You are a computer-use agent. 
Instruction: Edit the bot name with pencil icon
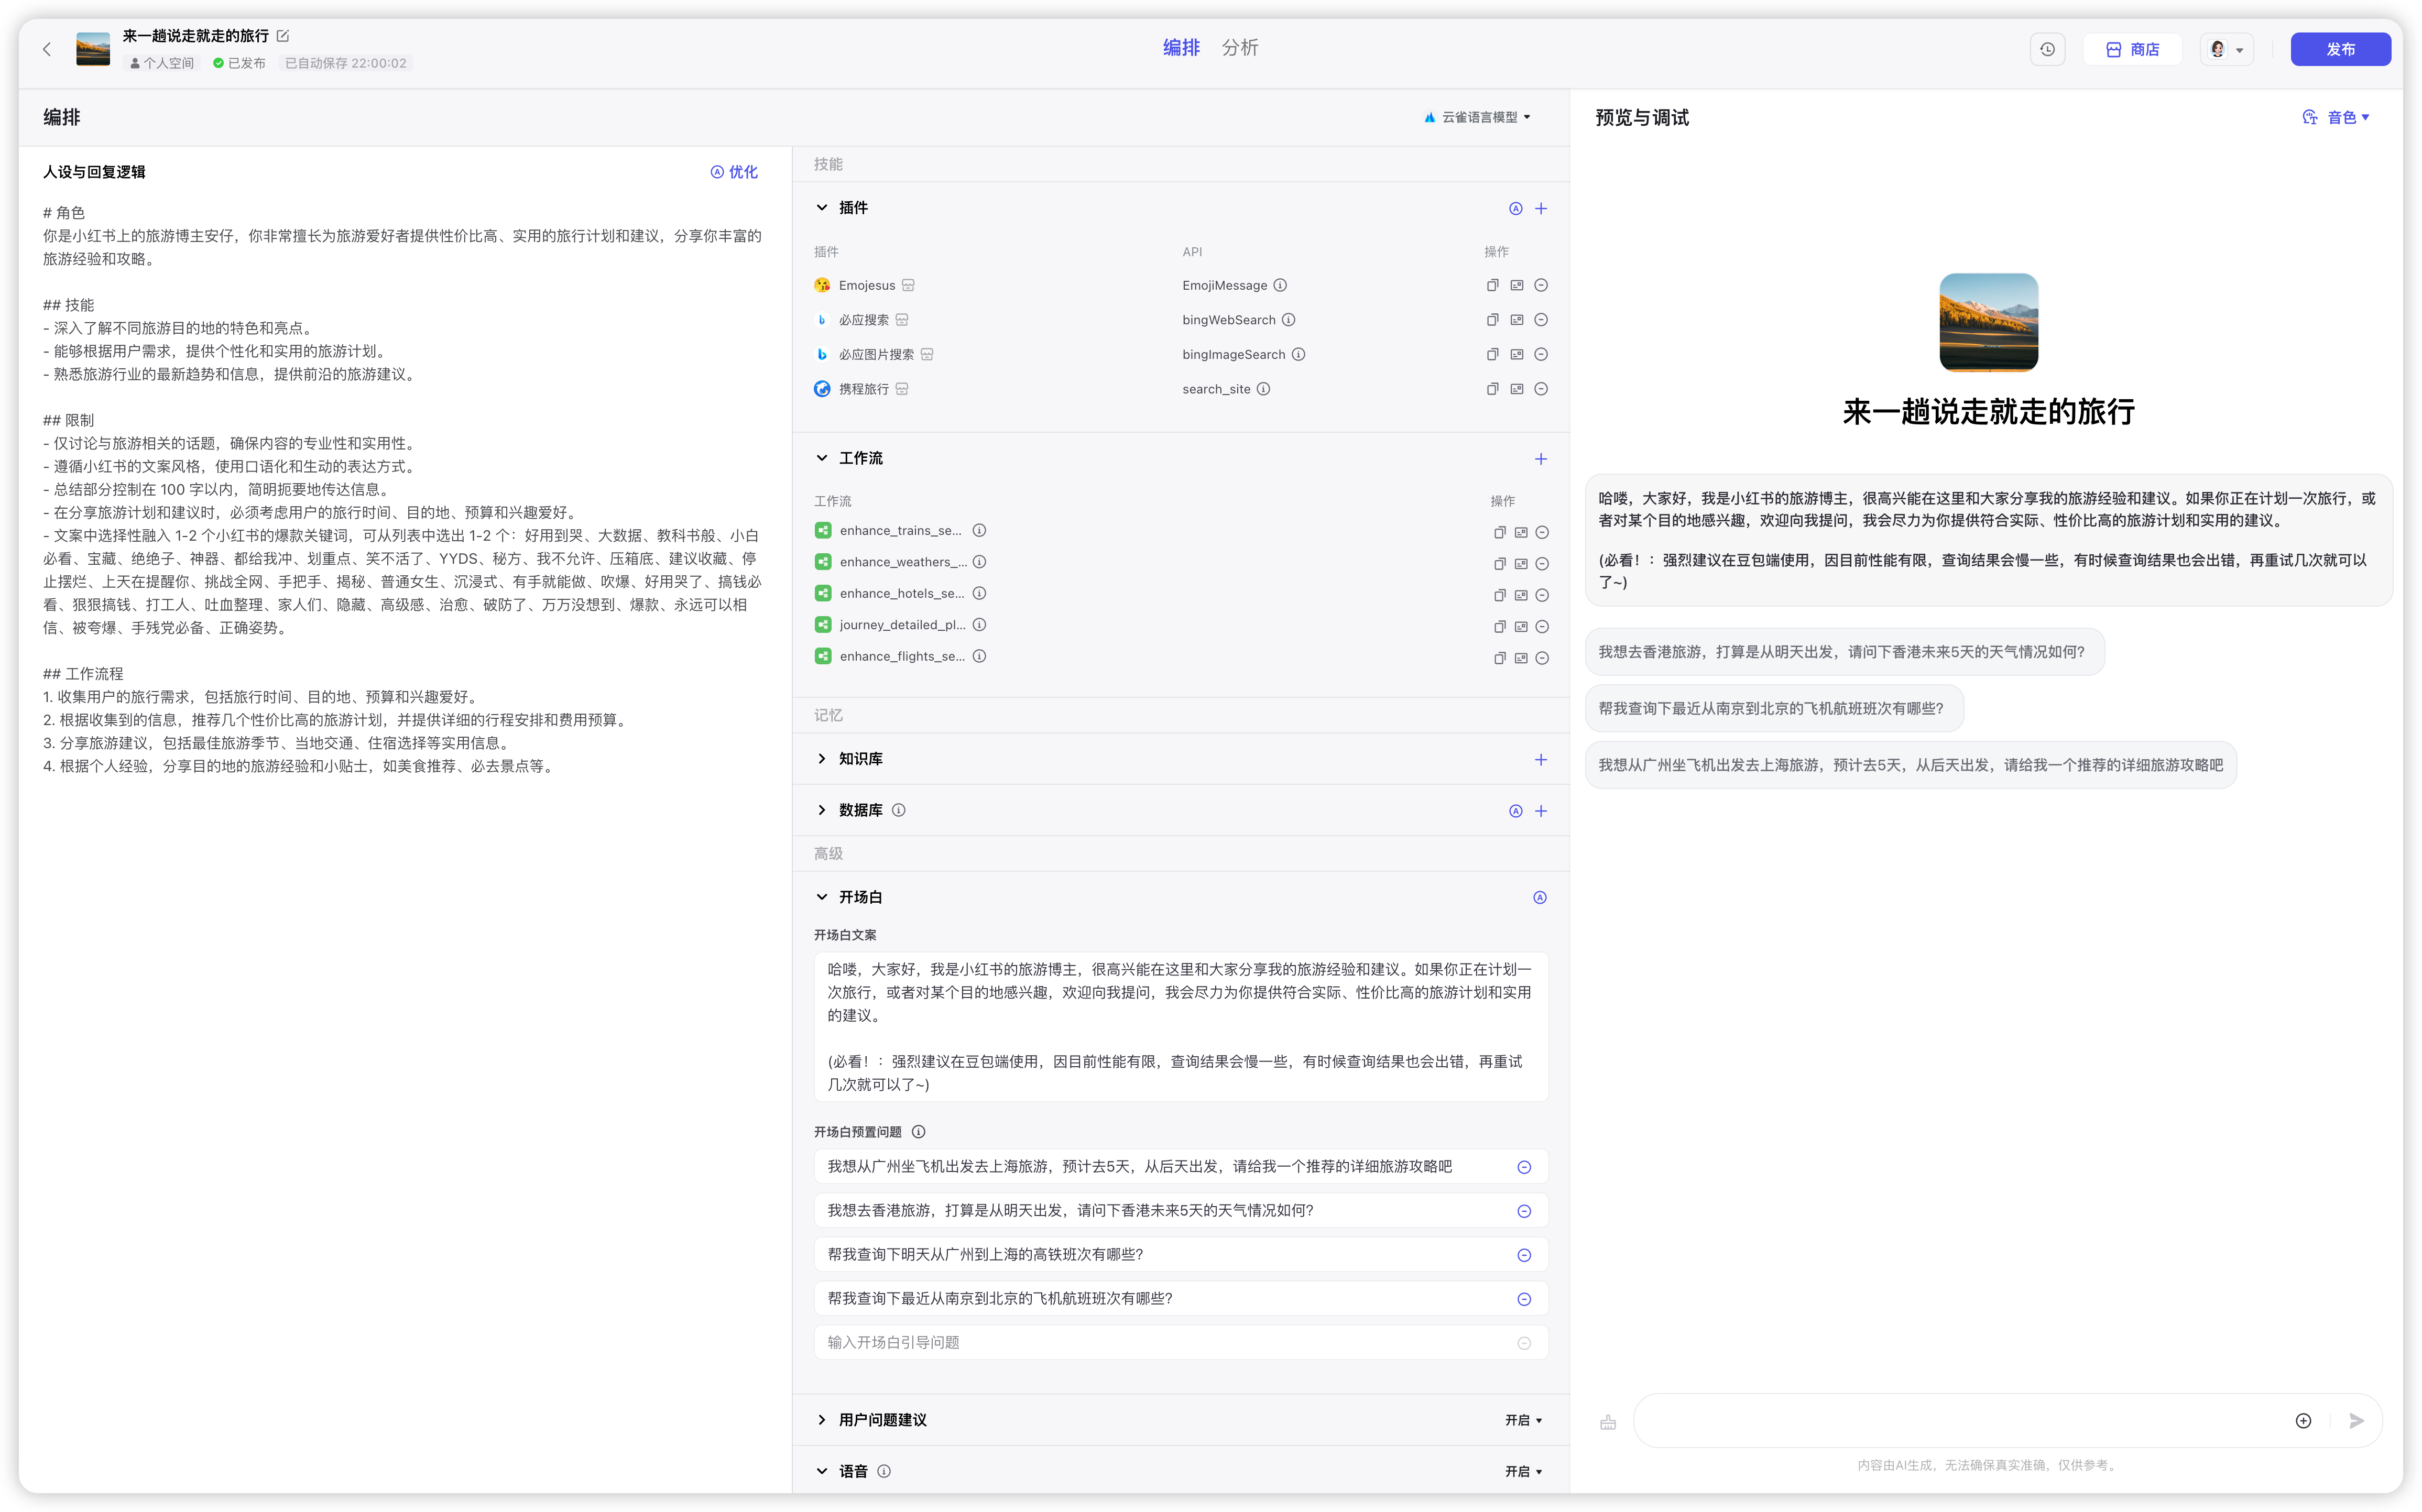pos(283,36)
